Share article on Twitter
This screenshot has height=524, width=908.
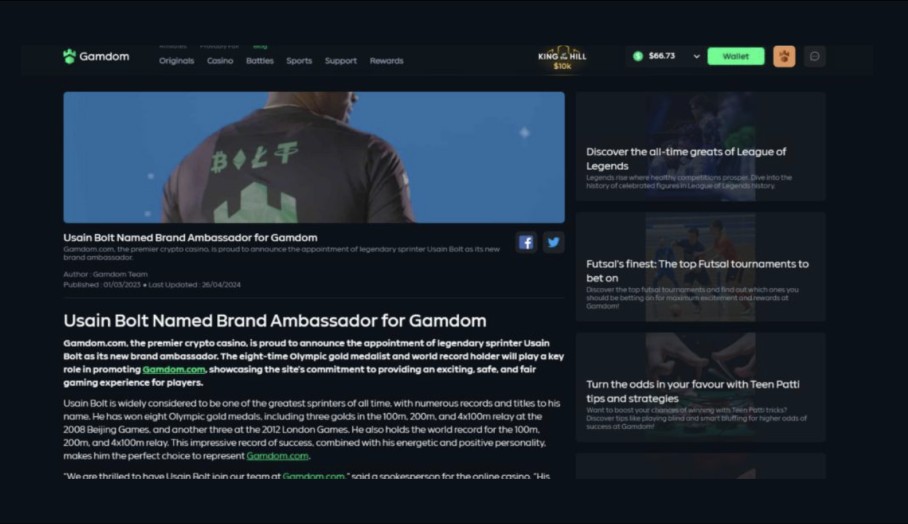point(553,243)
